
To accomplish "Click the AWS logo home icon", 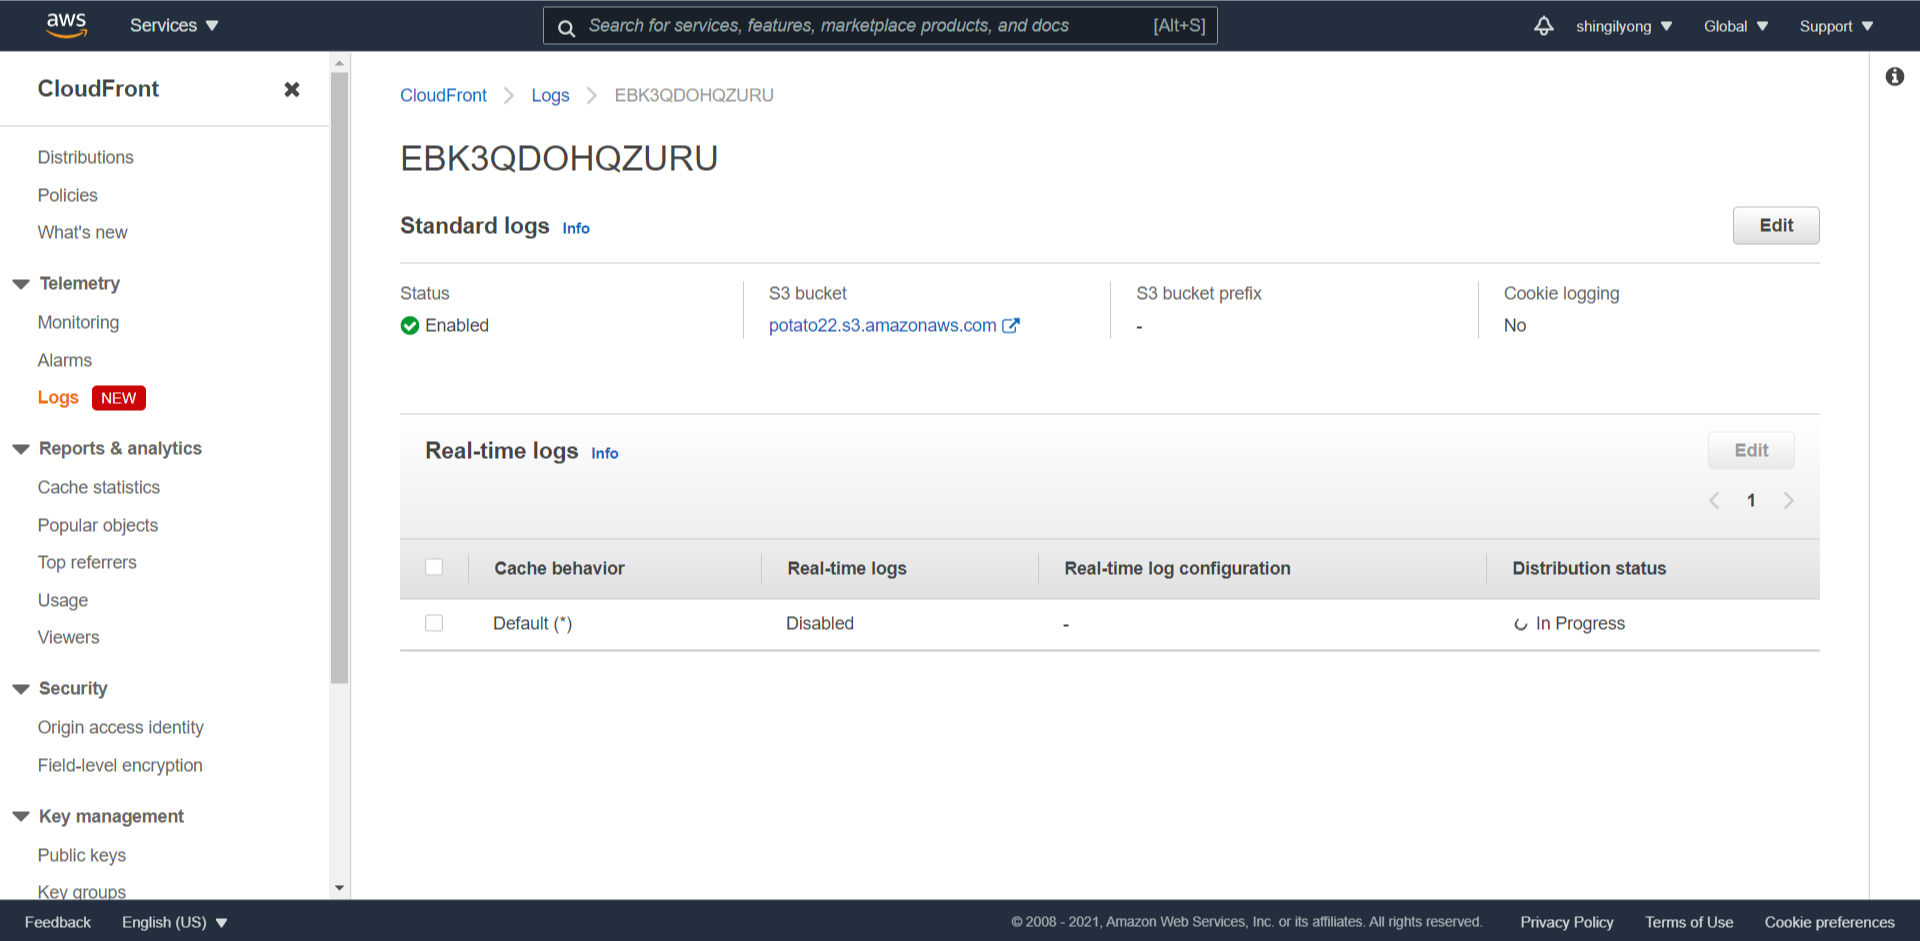I will tap(66, 25).
